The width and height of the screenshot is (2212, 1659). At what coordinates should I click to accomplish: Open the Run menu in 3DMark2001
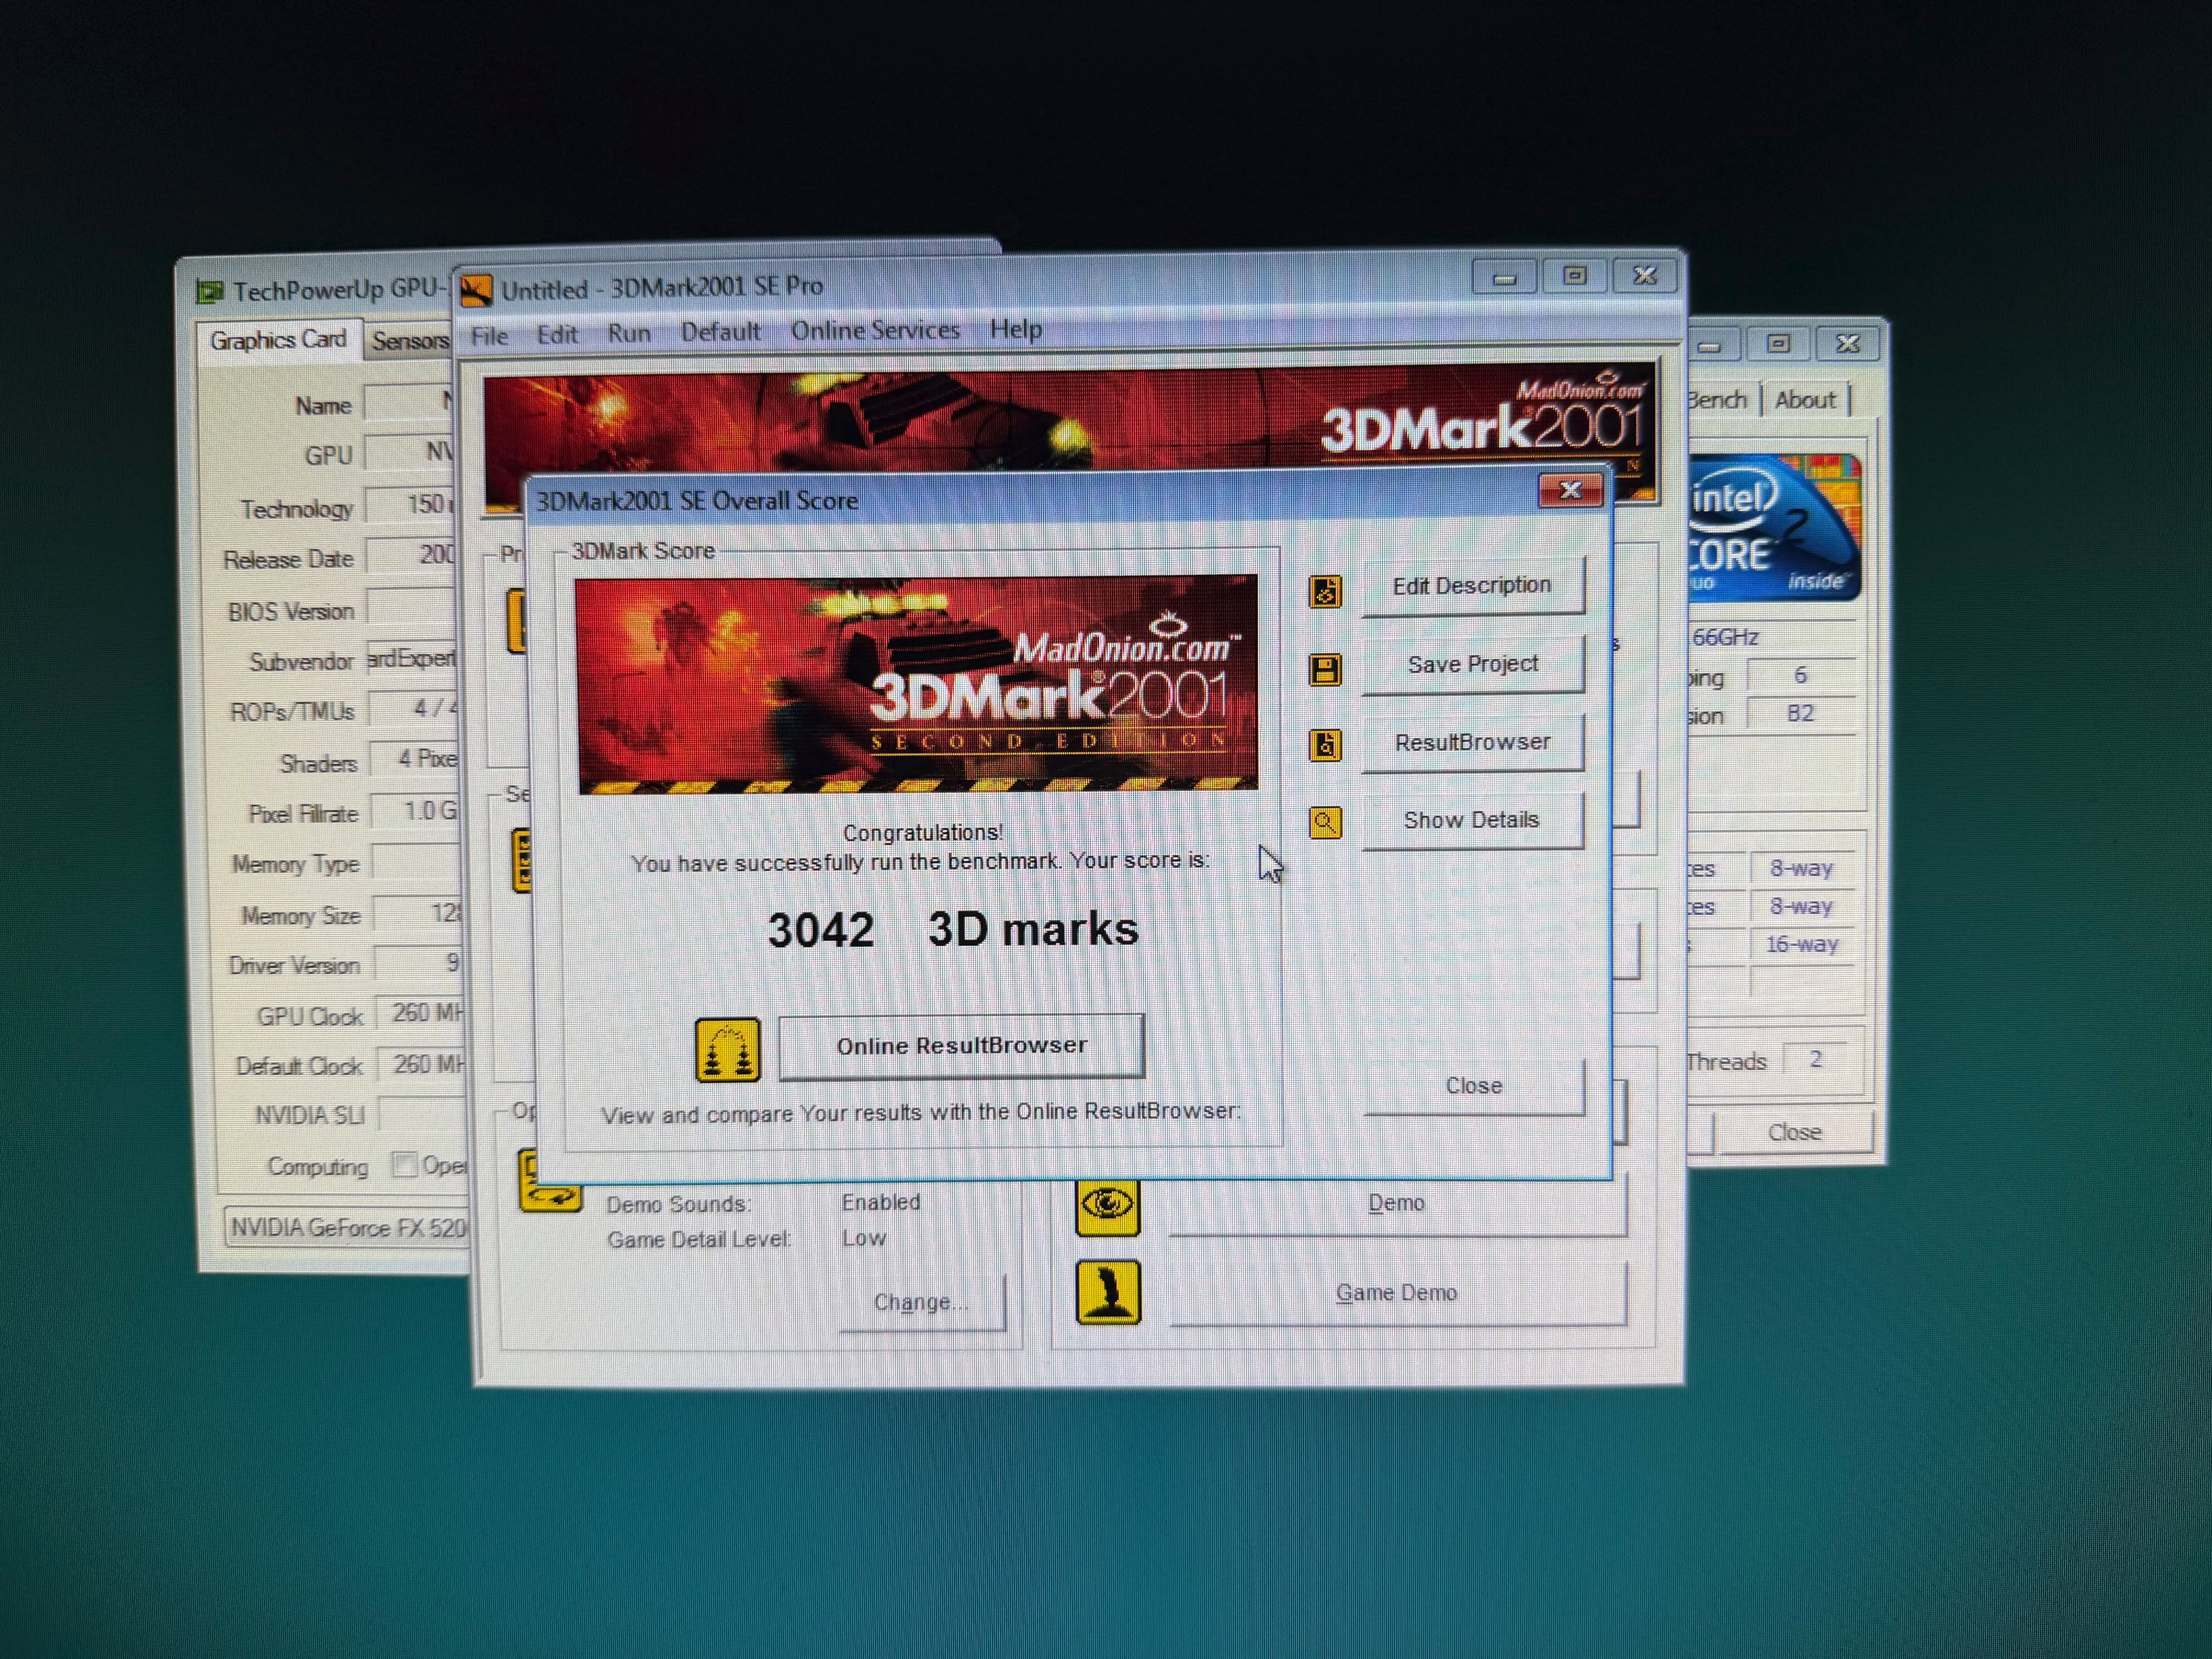(629, 333)
